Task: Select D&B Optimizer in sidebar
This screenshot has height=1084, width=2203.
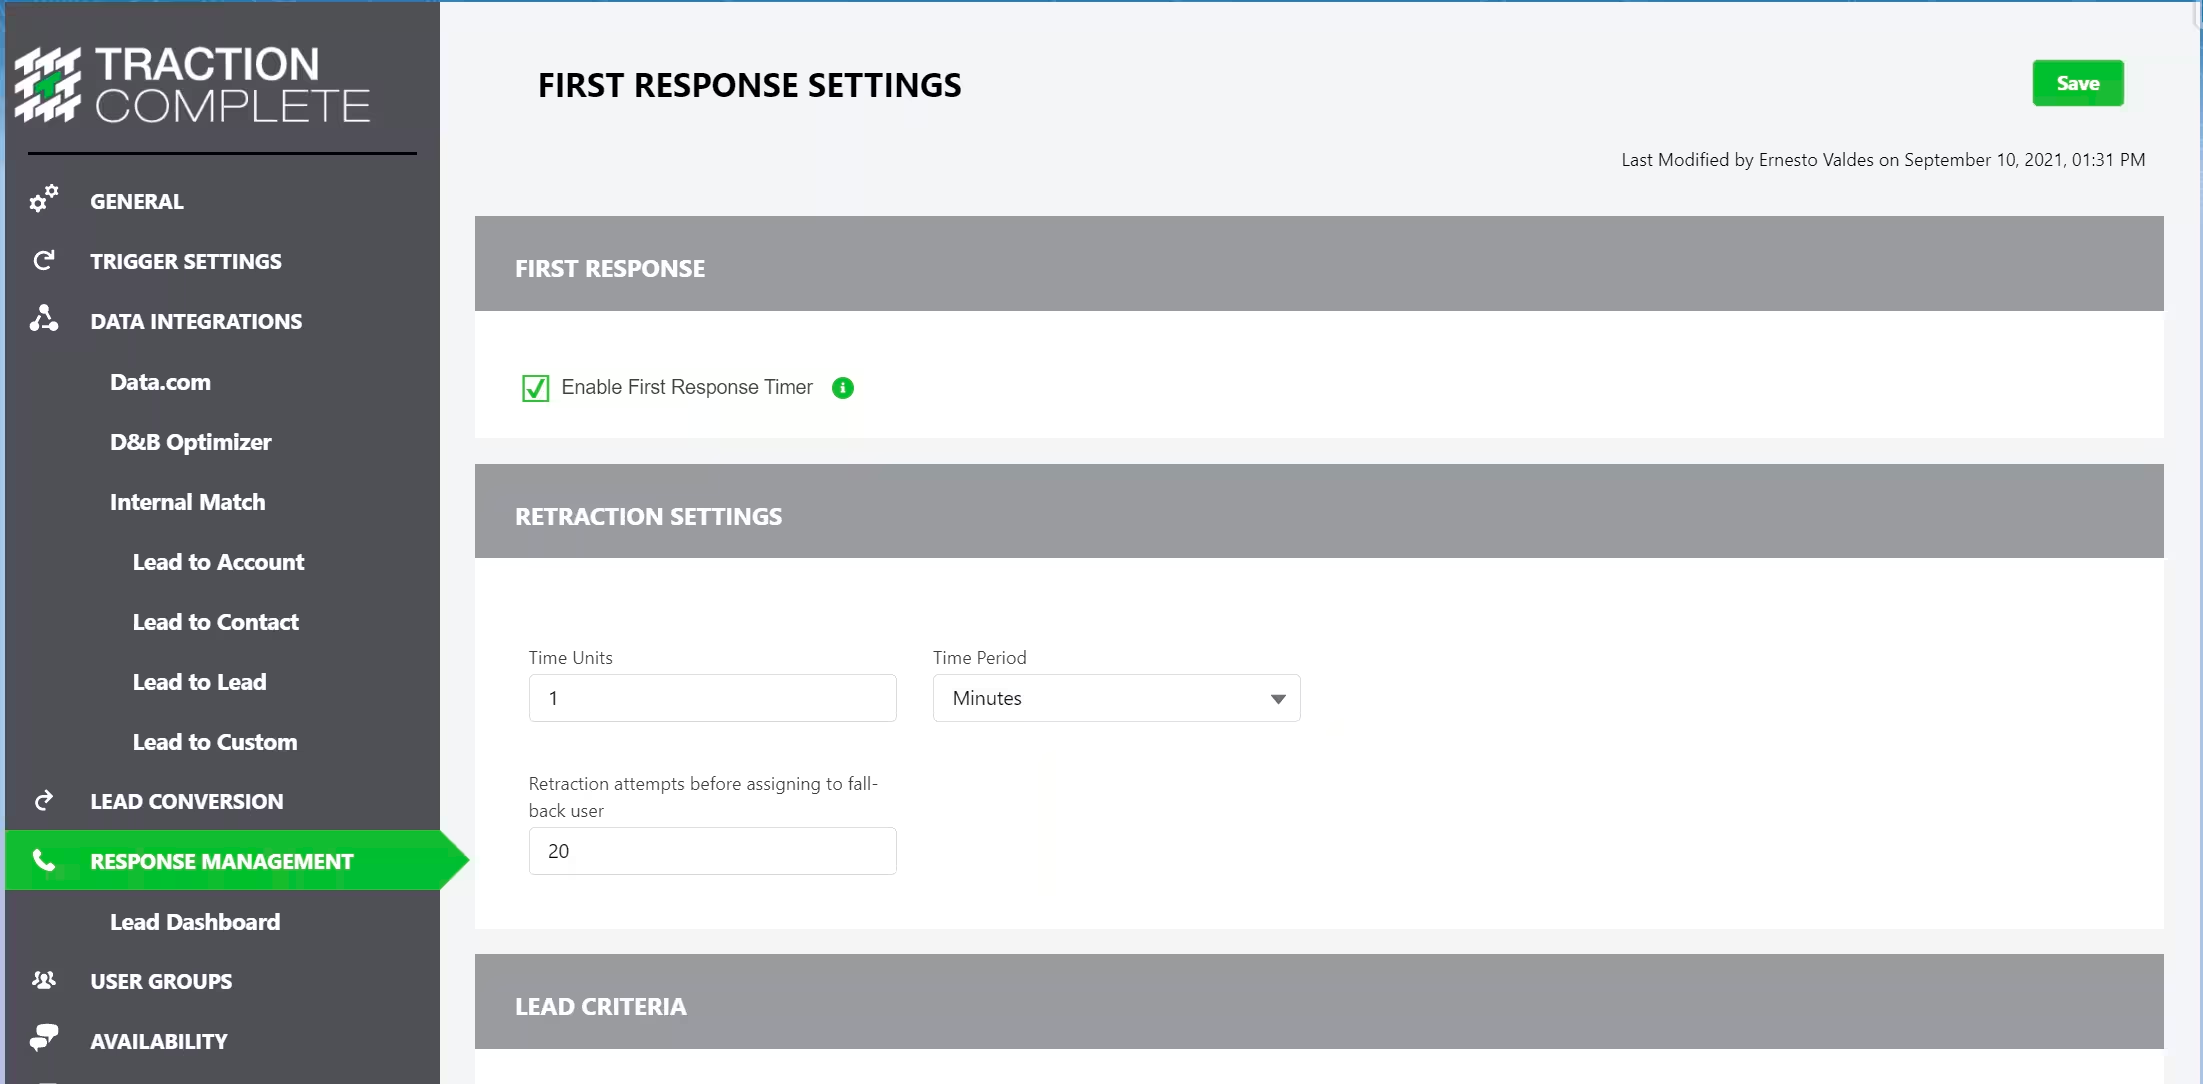Action: 190,442
